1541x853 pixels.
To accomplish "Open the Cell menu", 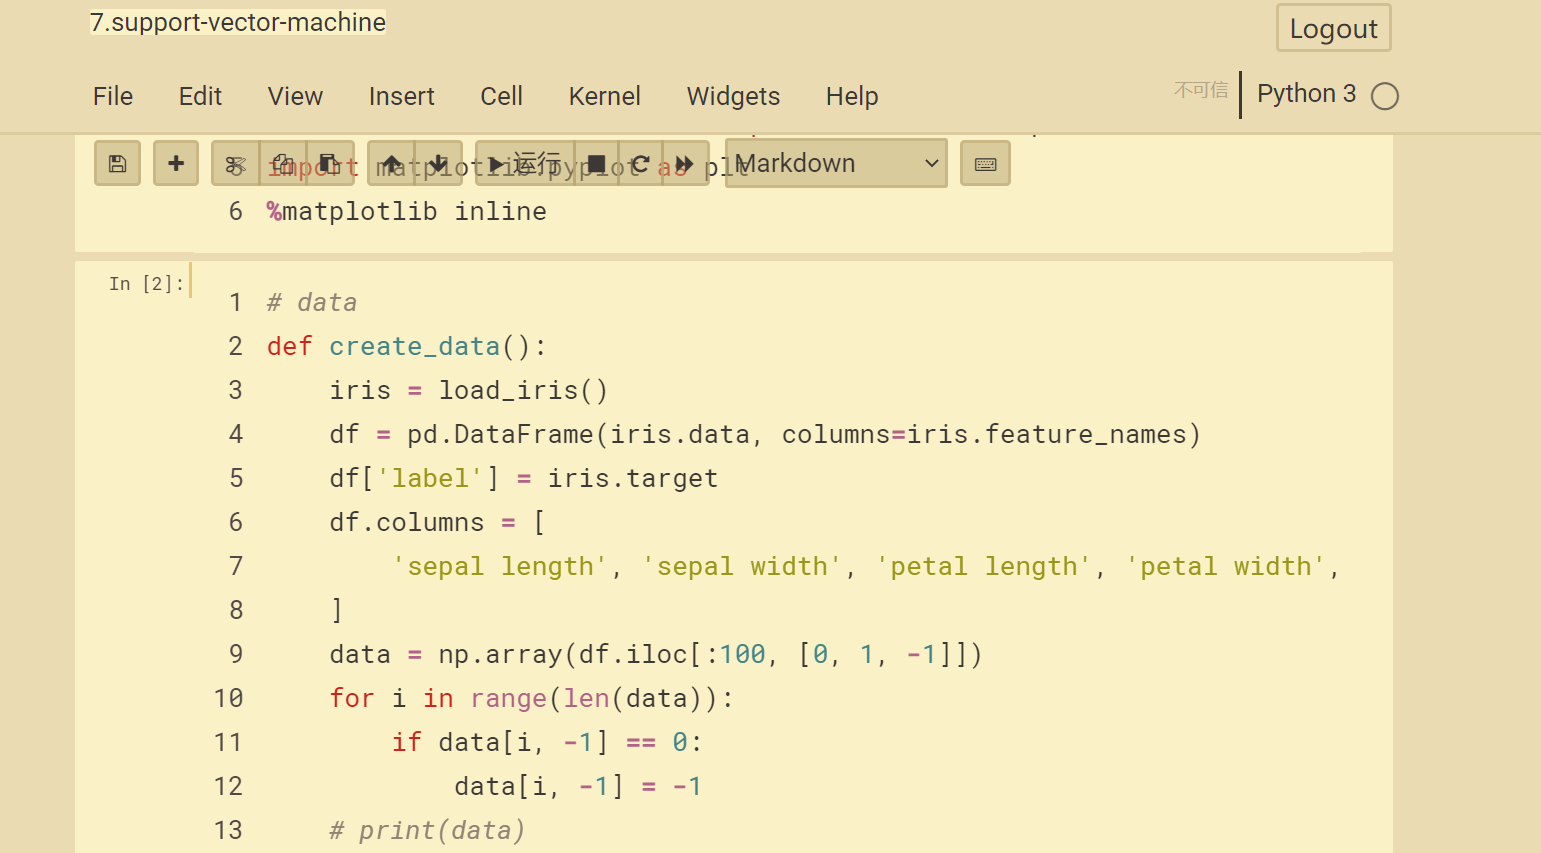I will click(x=501, y=96).
